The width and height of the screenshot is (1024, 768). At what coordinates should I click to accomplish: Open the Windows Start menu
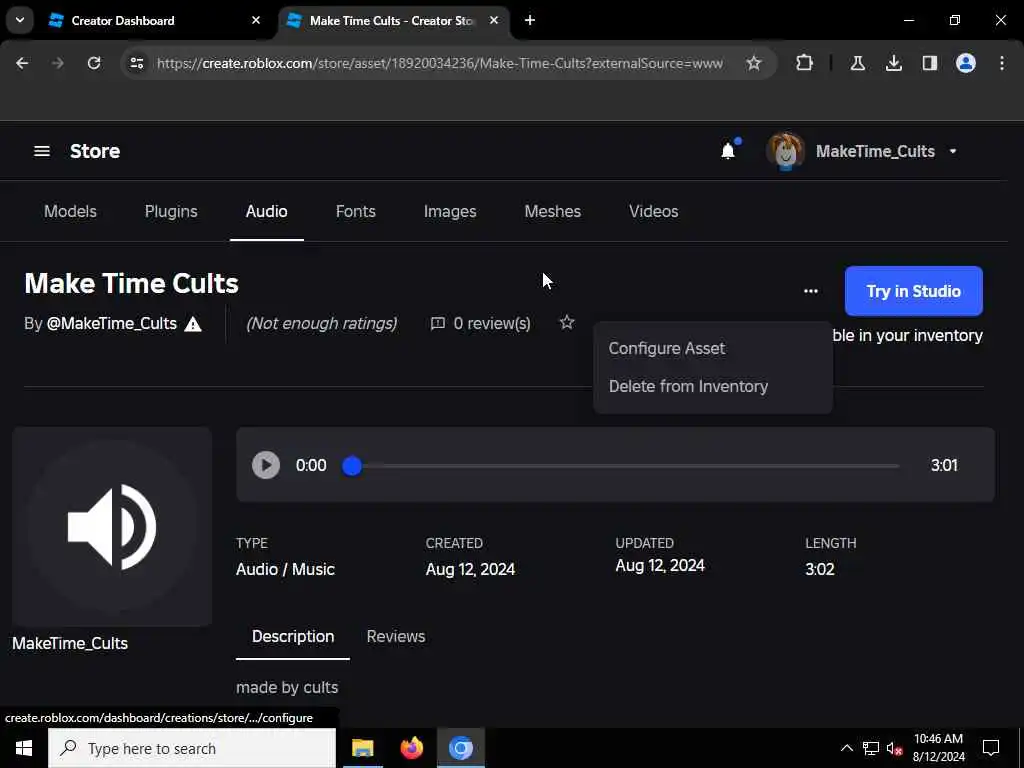[24, 748]
